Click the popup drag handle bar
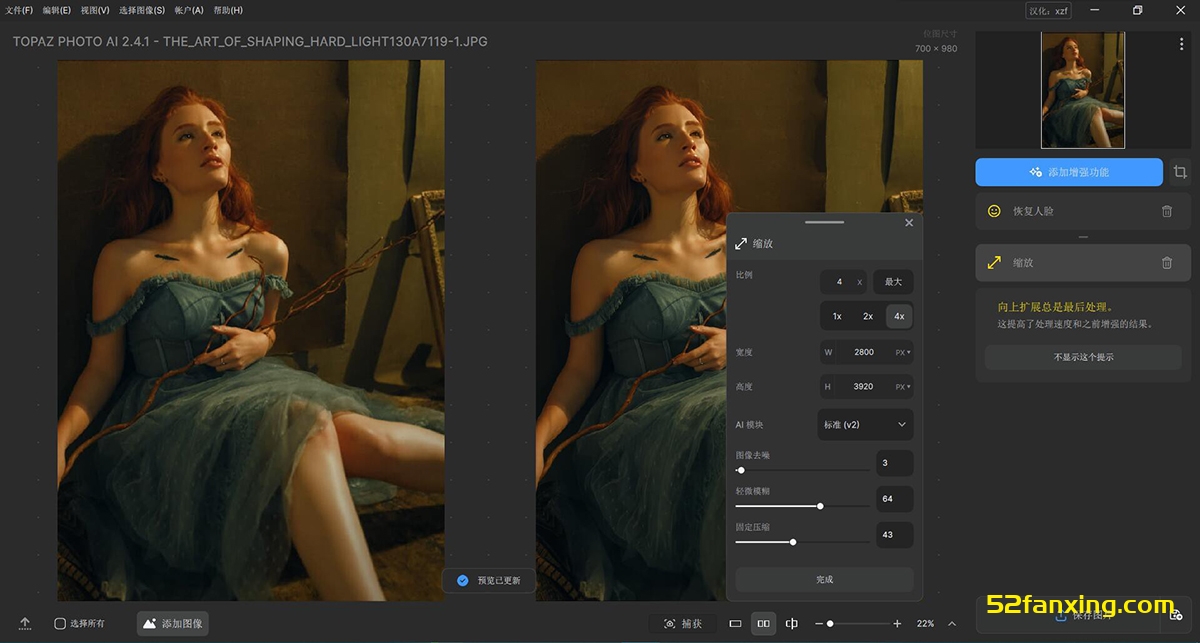1200x643 pixels. point(824,222)
